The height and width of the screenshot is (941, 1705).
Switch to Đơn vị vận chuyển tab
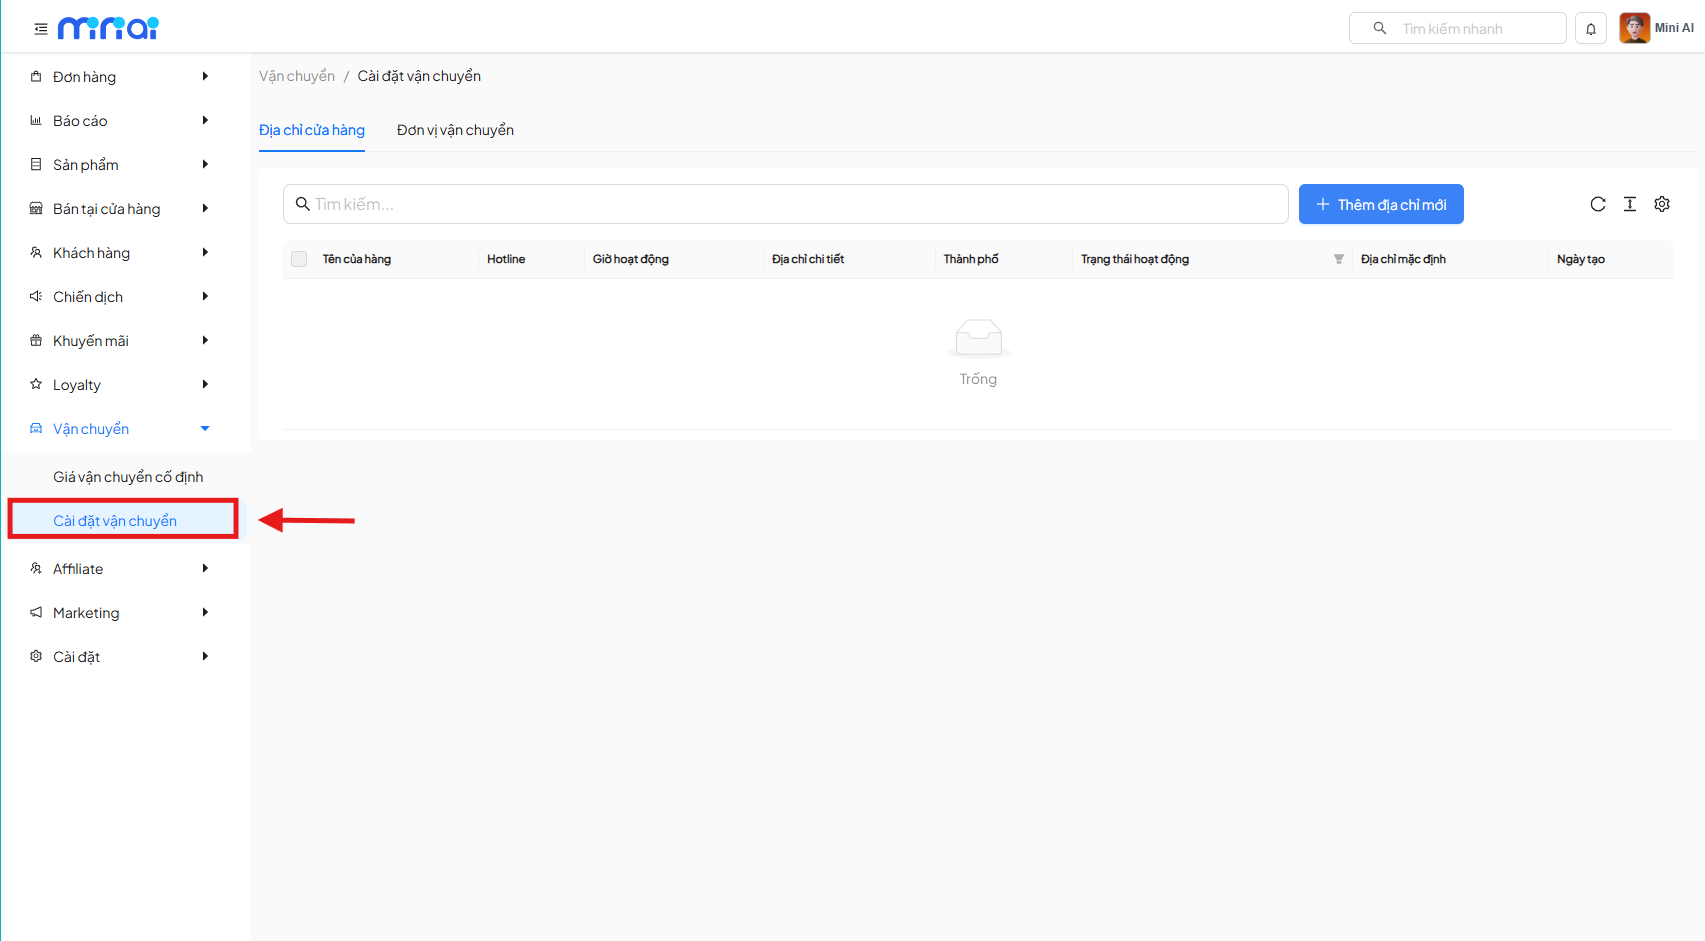(x=455, y=130)
